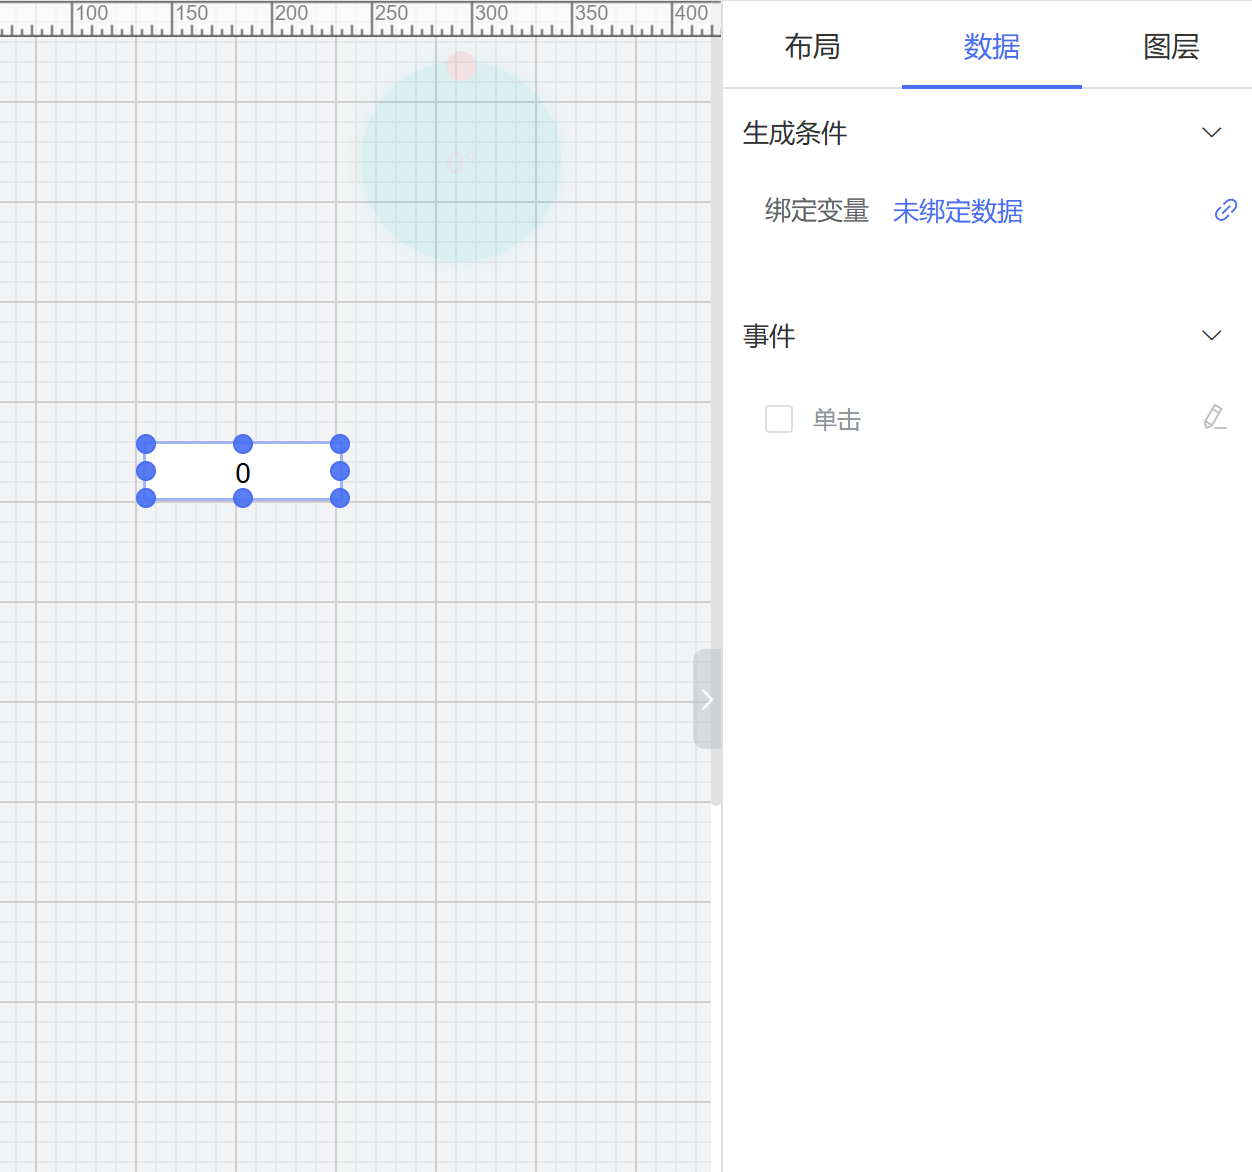This screenshot has width=1252, height=1172.
Task: Click the pink handle atop the teal circle
Action: [x=461, y=66]
